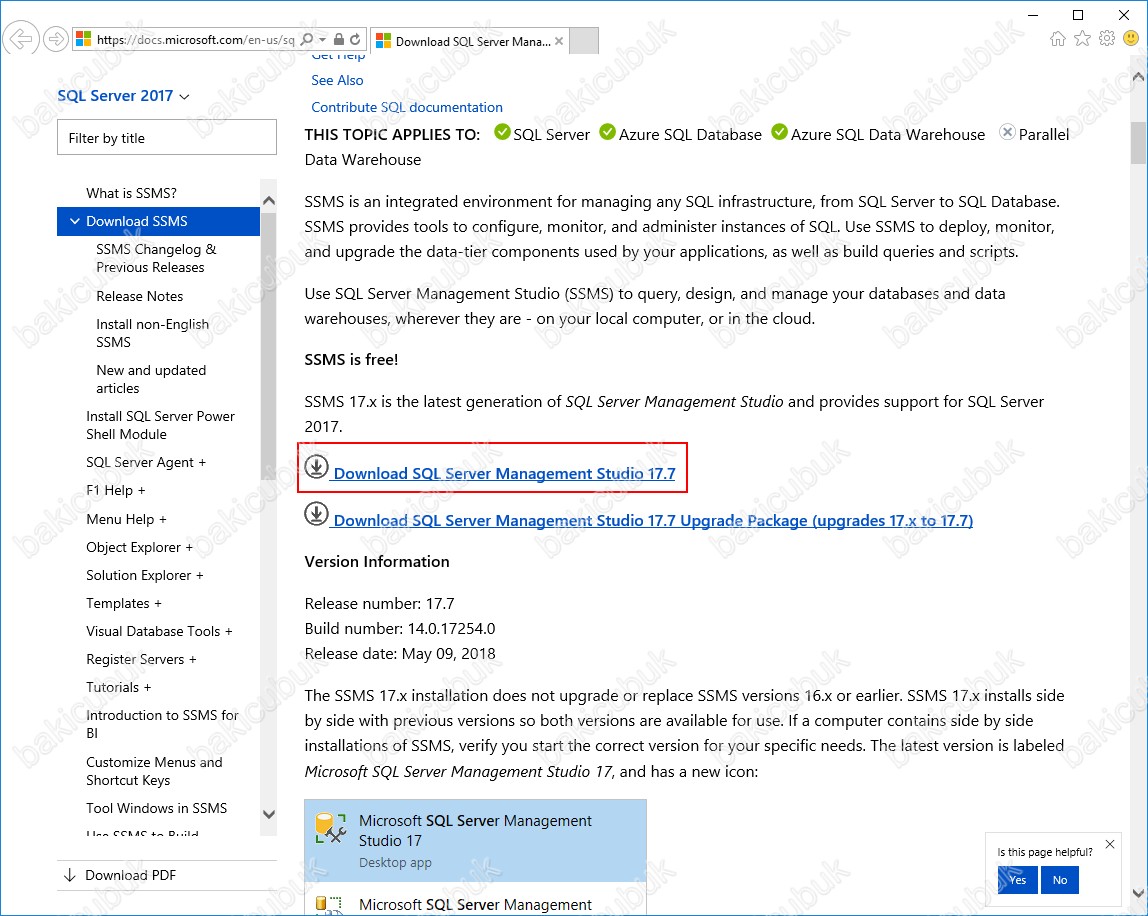Click the Filter by title field
The image size is (1148, 916).
pos(167,138)
